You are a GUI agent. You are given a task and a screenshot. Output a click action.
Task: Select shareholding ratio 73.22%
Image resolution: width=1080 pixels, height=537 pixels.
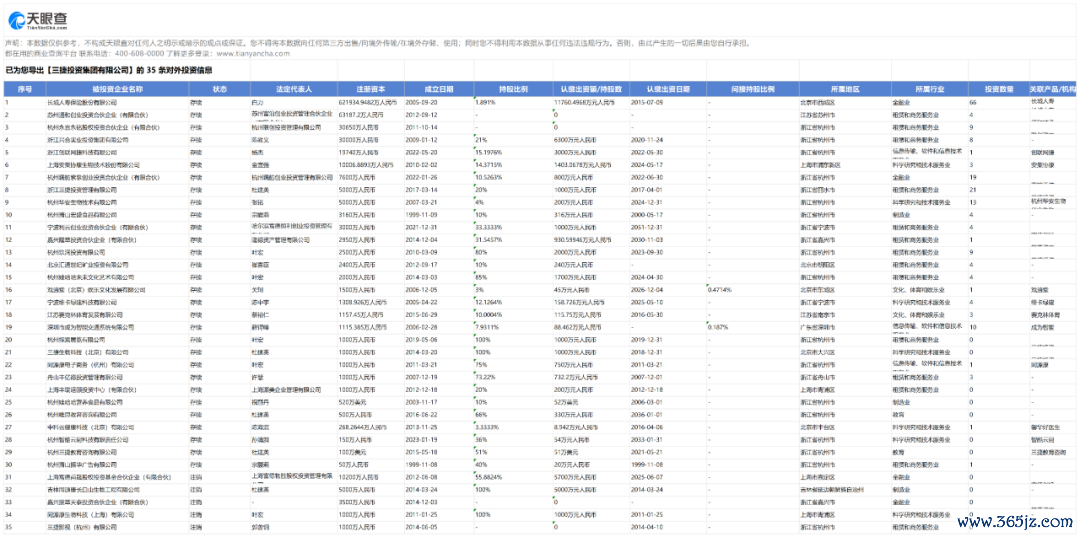(x=485, y=377)
